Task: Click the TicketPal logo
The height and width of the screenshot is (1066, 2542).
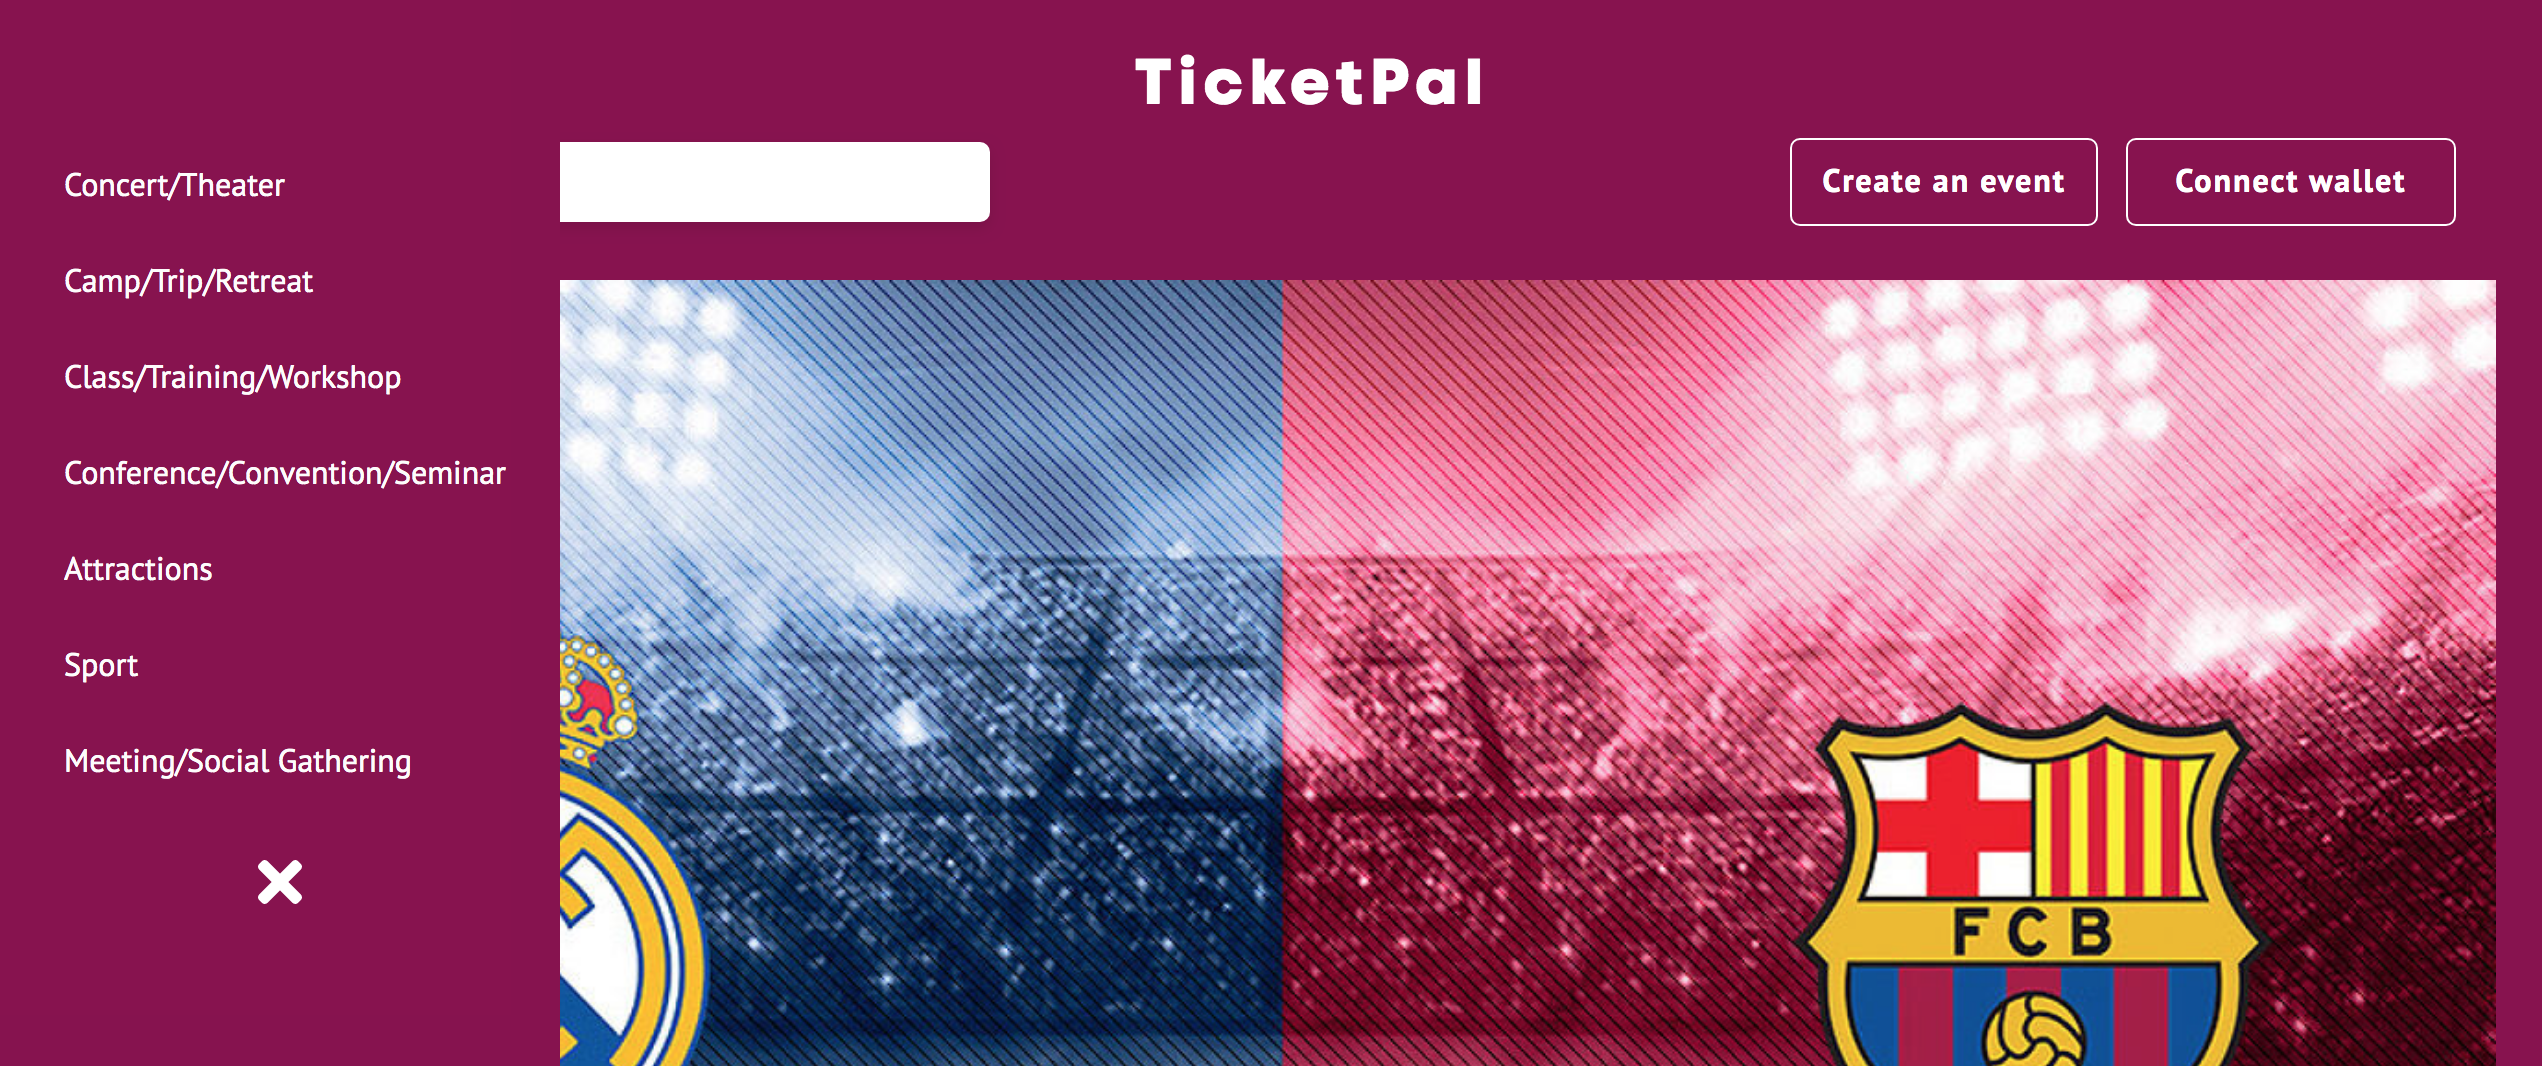Action: 1308,82
